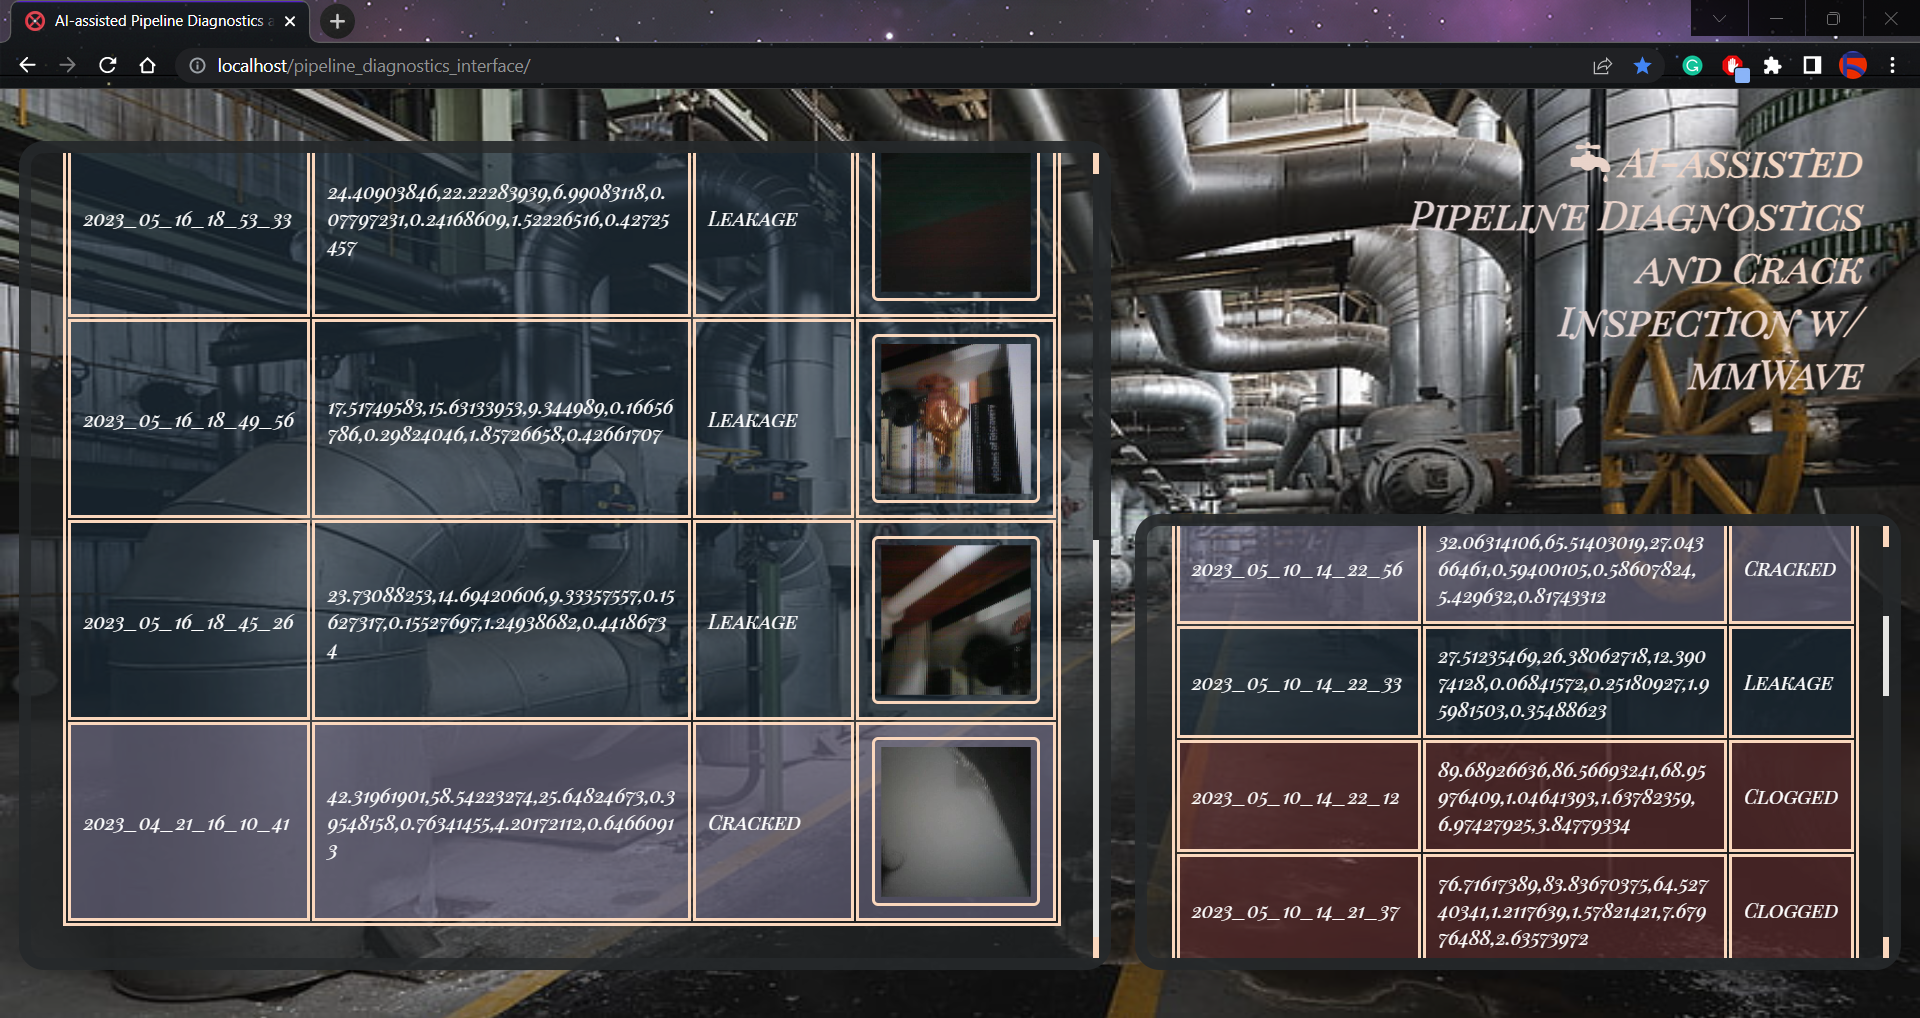View site information for localhost
The width and height of the screenshot is (1920, 1018).
[x=196, y=66]
